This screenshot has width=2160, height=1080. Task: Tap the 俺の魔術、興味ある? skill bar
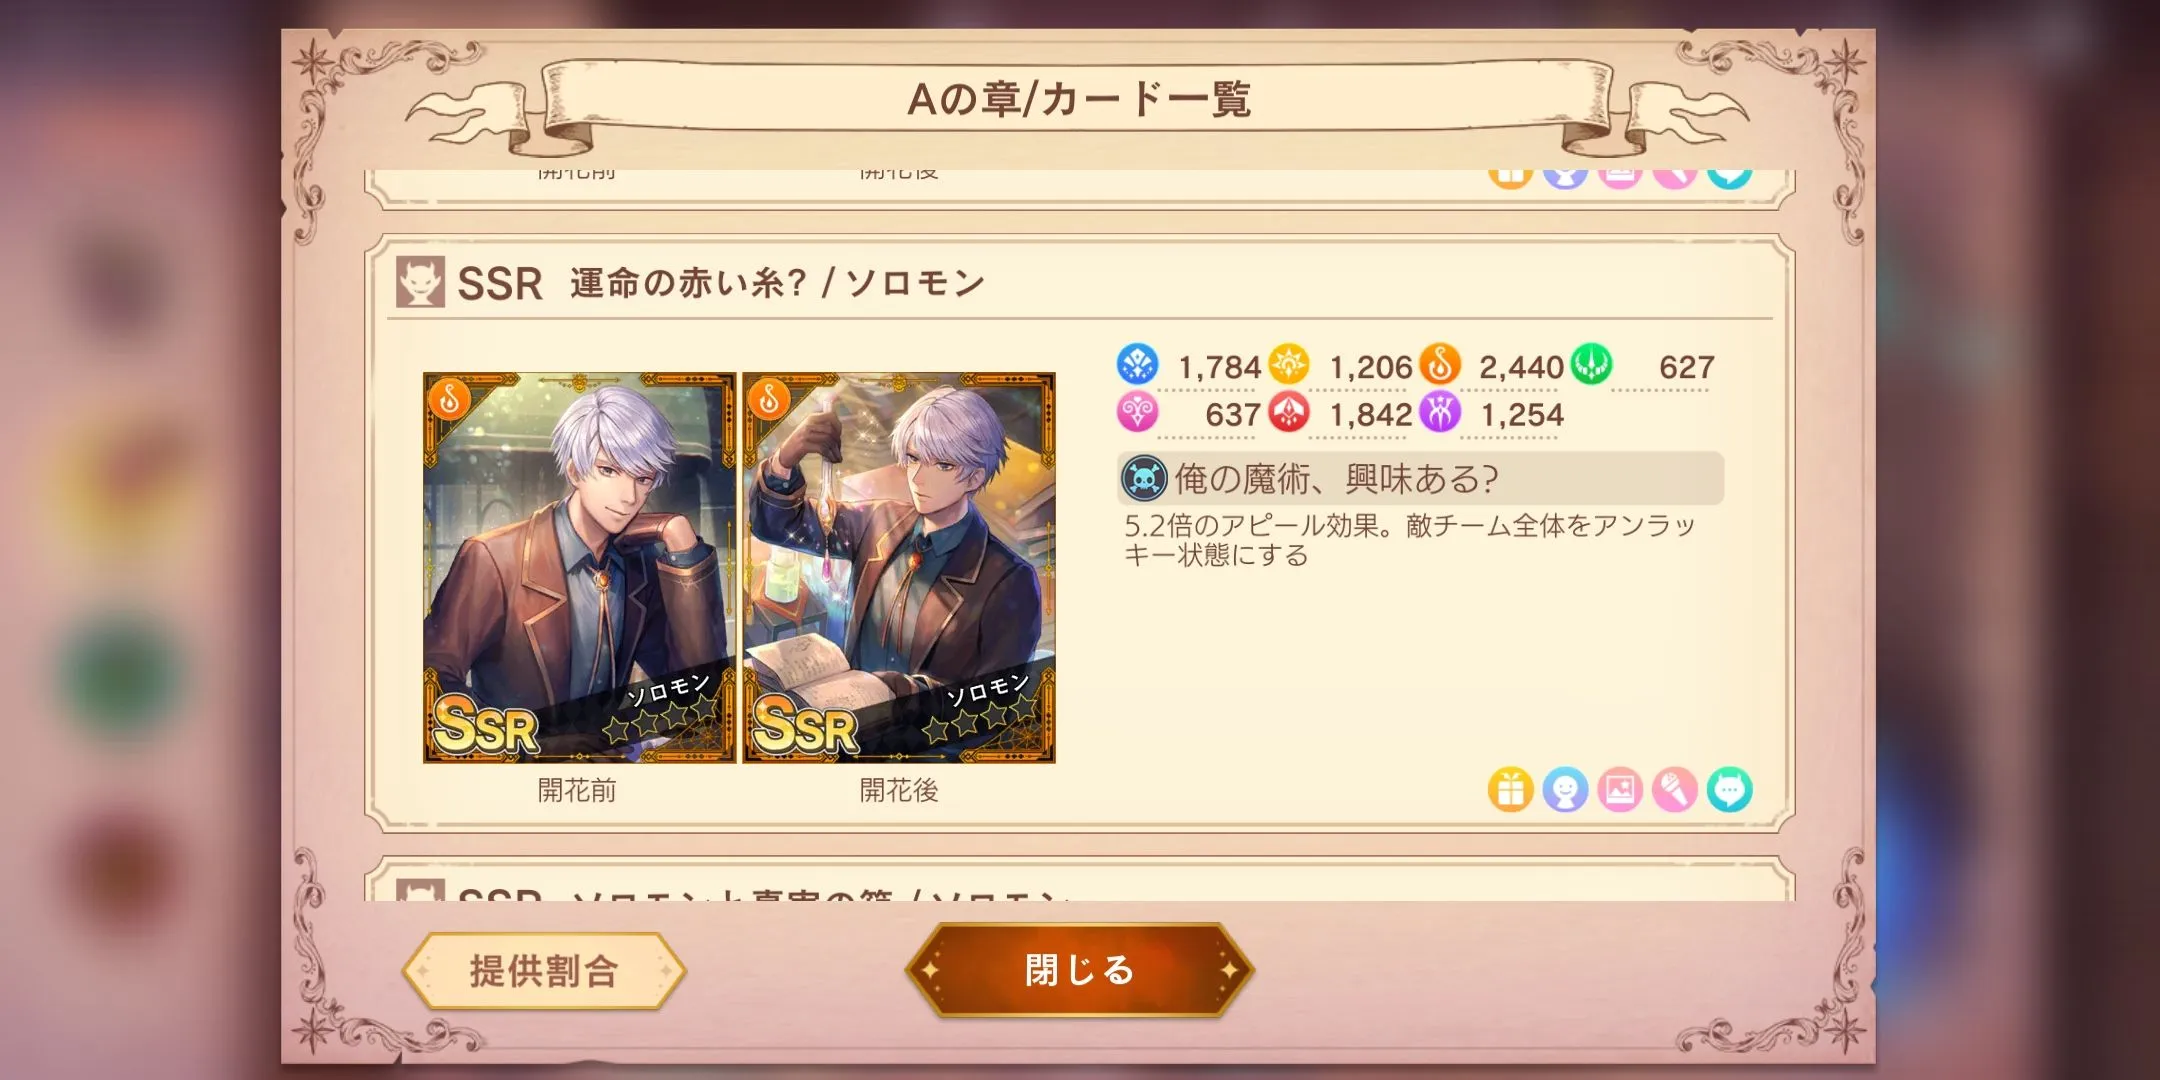[x=1420, y=479]
